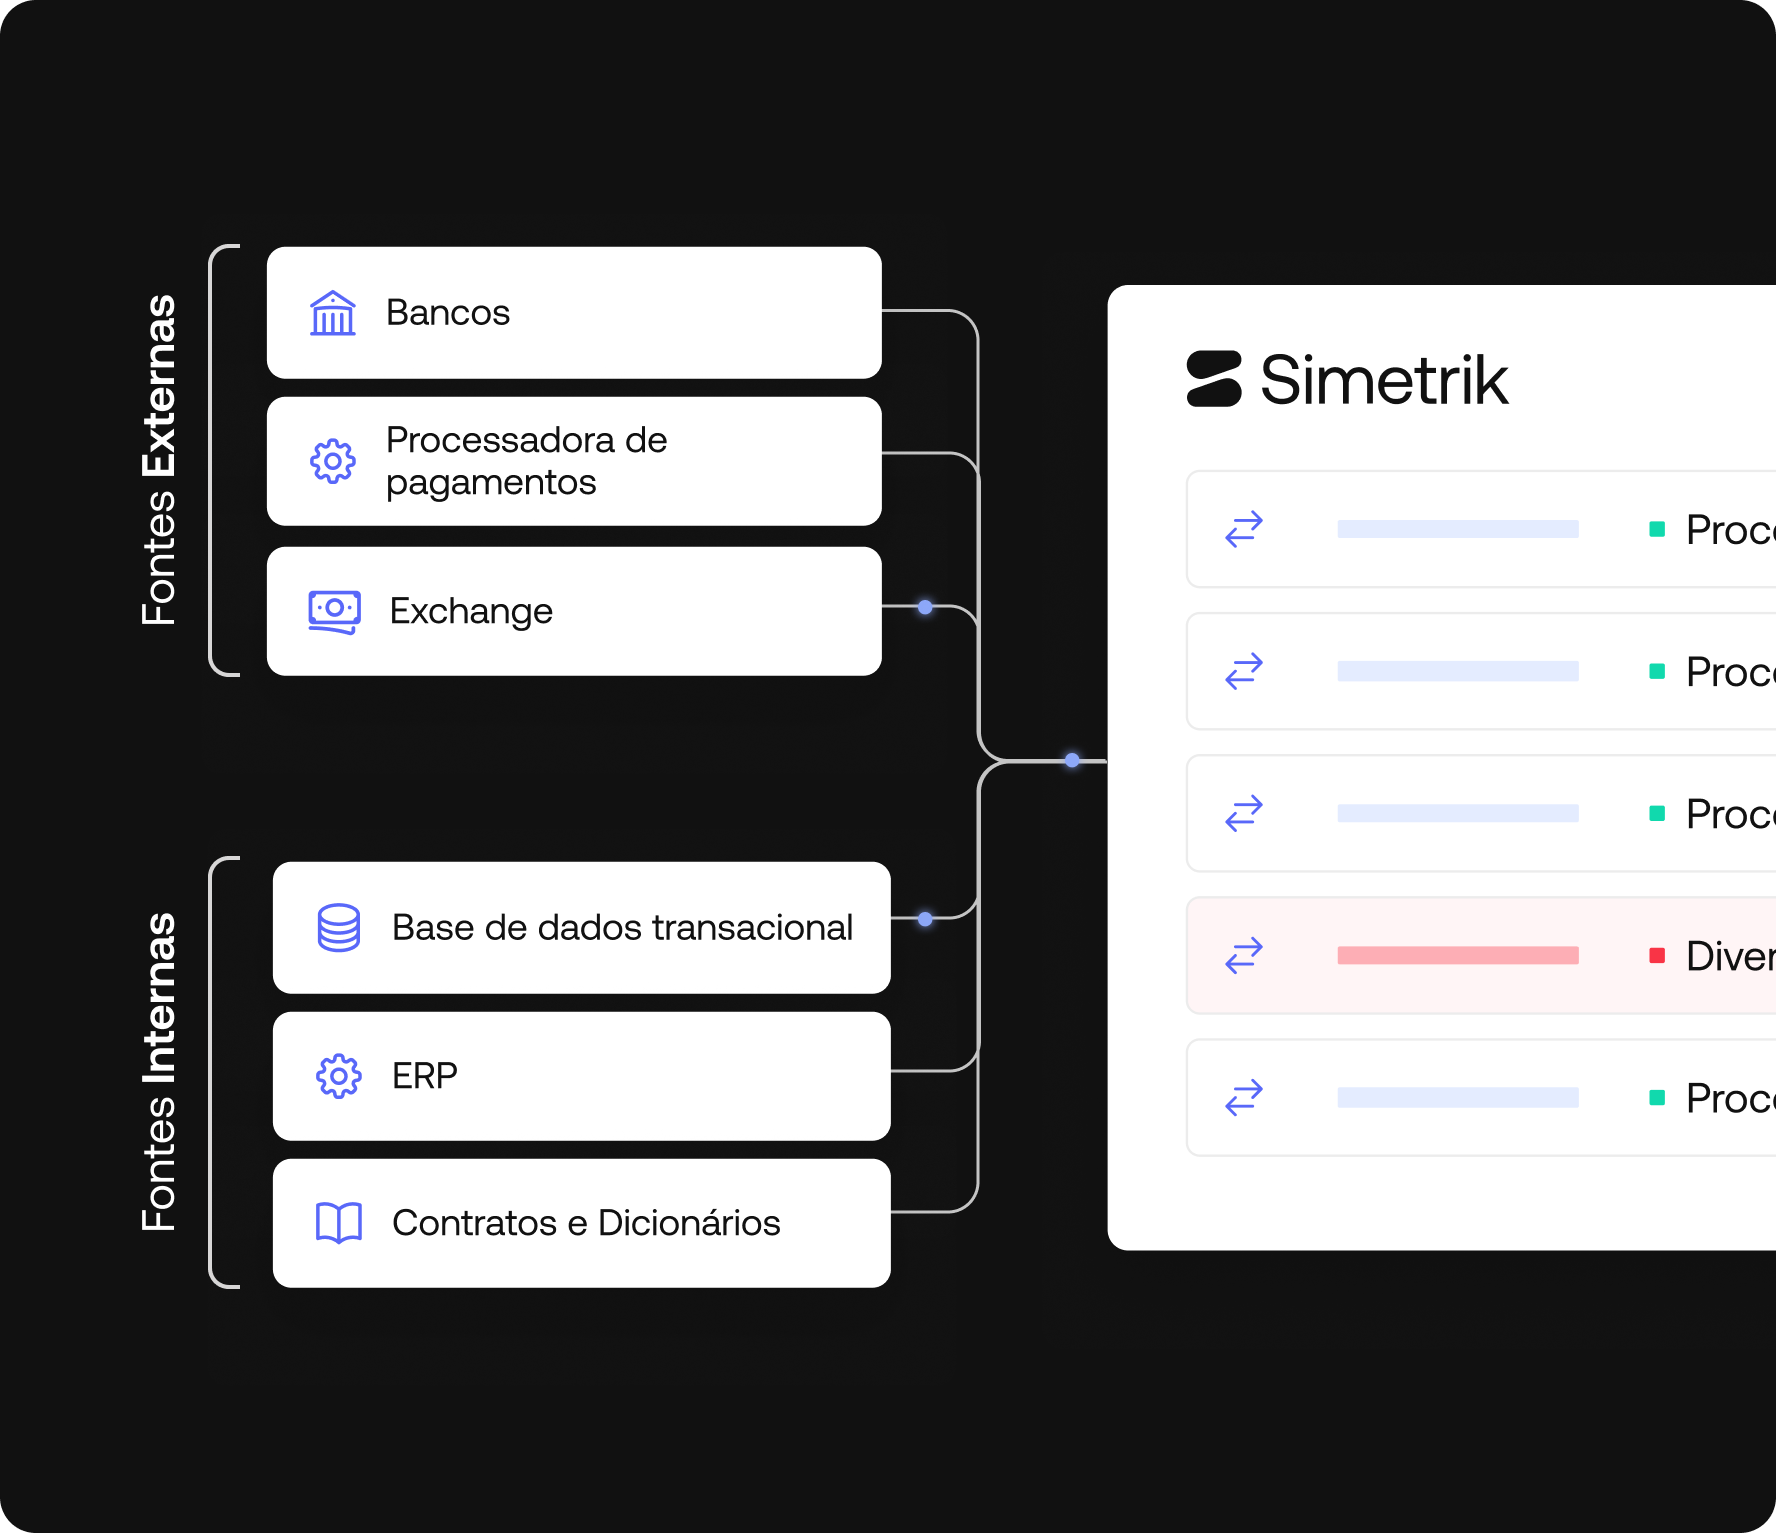Click the database icon beside Base de dados transacional
The height and width of the screenshot is (1533, 1776).
pos(339,928)
